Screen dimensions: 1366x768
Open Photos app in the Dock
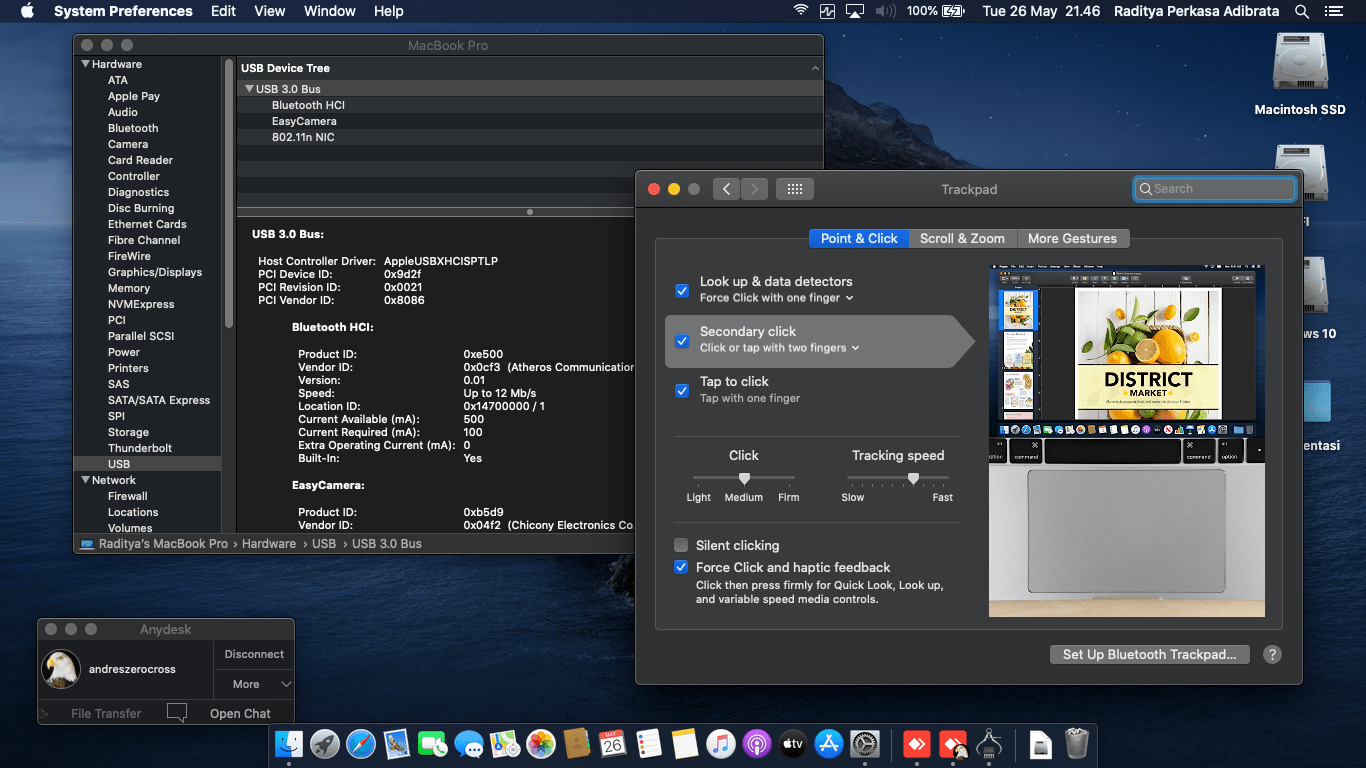(x=541, y=744)
